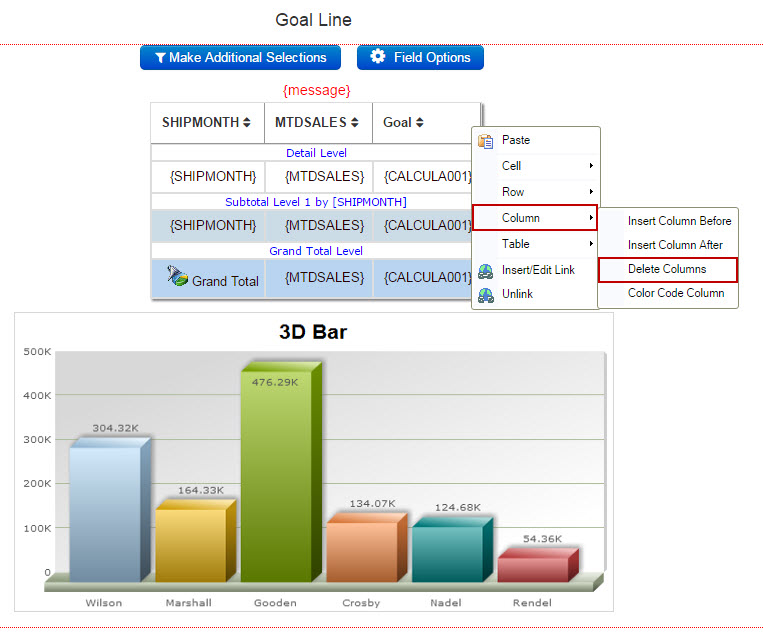Screen dimensions: 763x633
Task: Select Color Code Column
Action: coord(668,293)
